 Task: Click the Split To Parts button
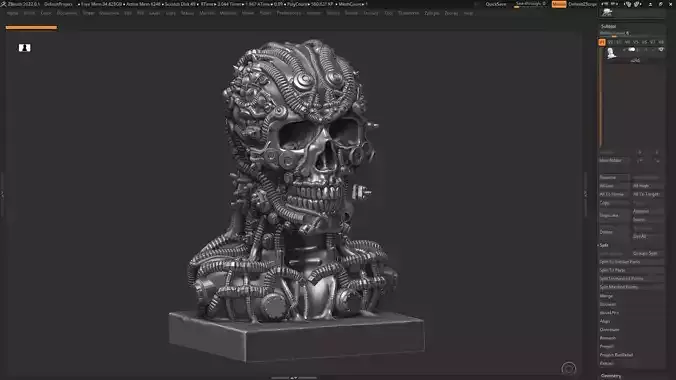pos(631,270)
